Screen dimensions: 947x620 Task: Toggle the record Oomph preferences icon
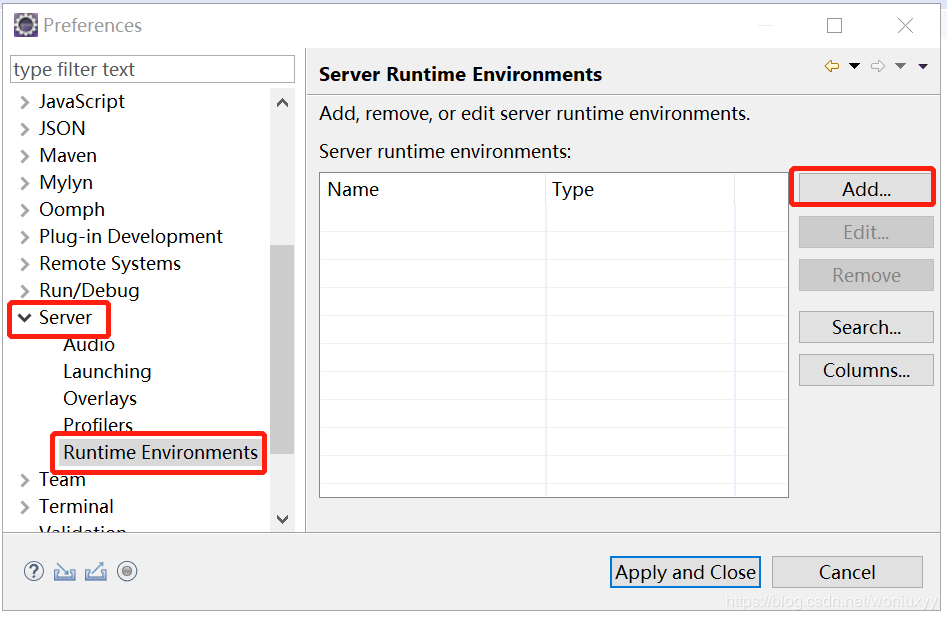[127, 571]
